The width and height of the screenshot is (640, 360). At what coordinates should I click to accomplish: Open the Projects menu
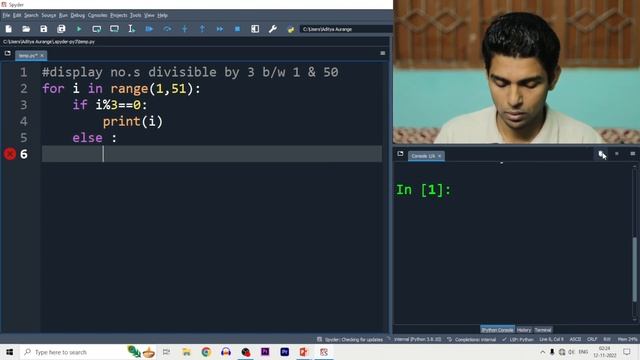119,15
